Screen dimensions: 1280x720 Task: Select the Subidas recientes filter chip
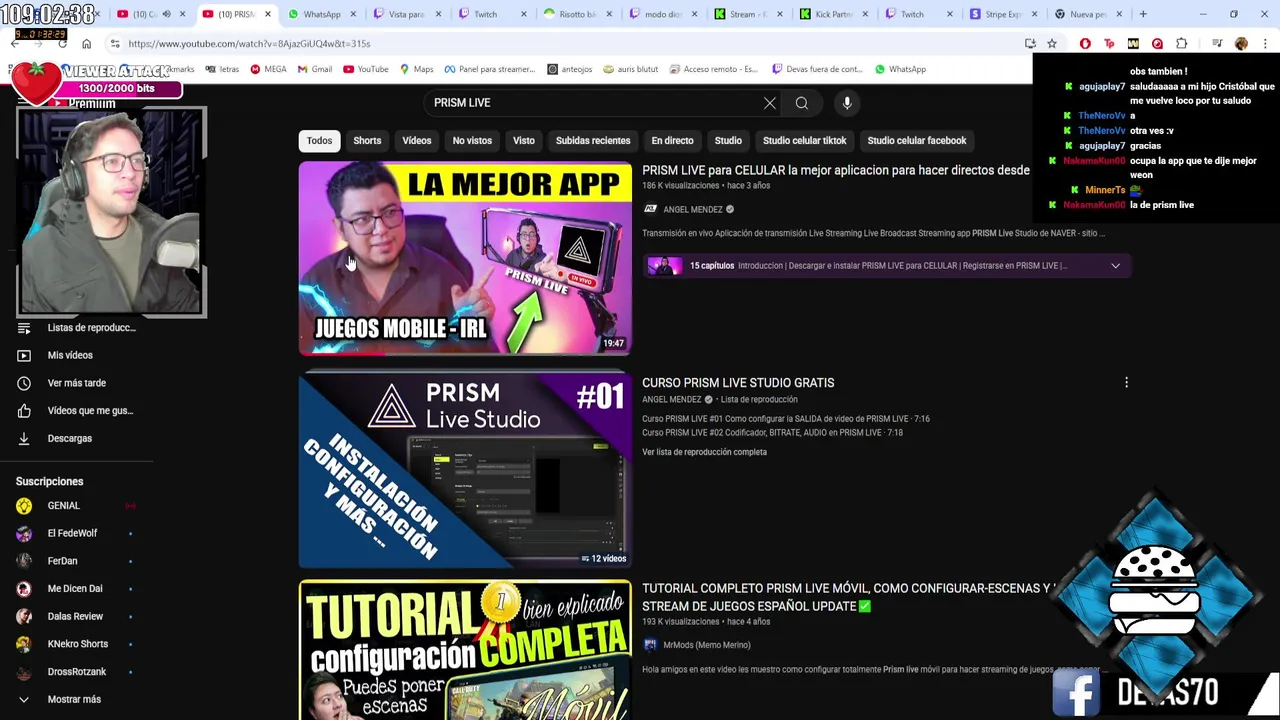(x=593, y=141)
